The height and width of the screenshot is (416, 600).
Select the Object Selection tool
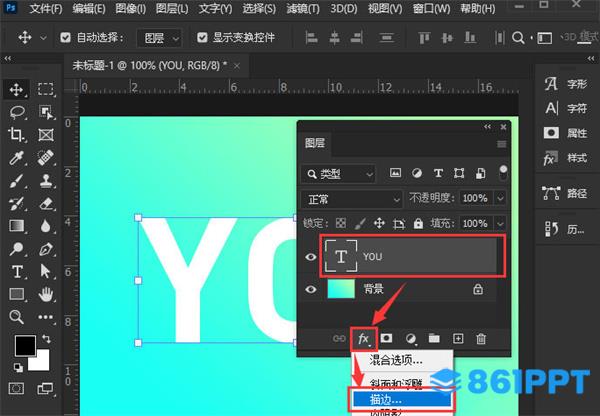click(x=46, y=113)
